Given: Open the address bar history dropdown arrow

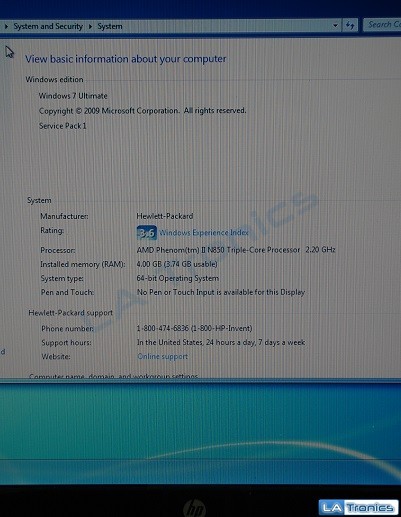Looking at the screenshot, I should tap(335, 25).
